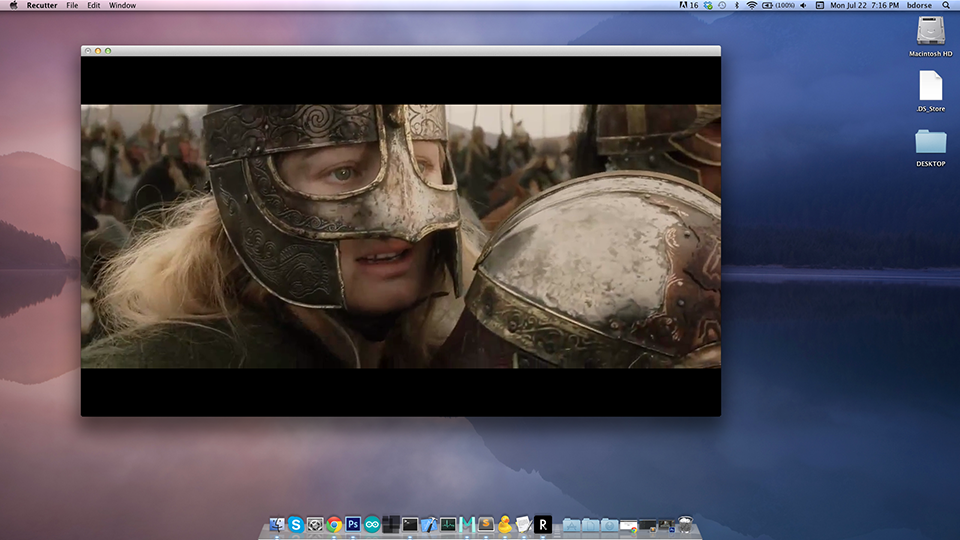Launch Skype from the dock

[x=296, y=525]
